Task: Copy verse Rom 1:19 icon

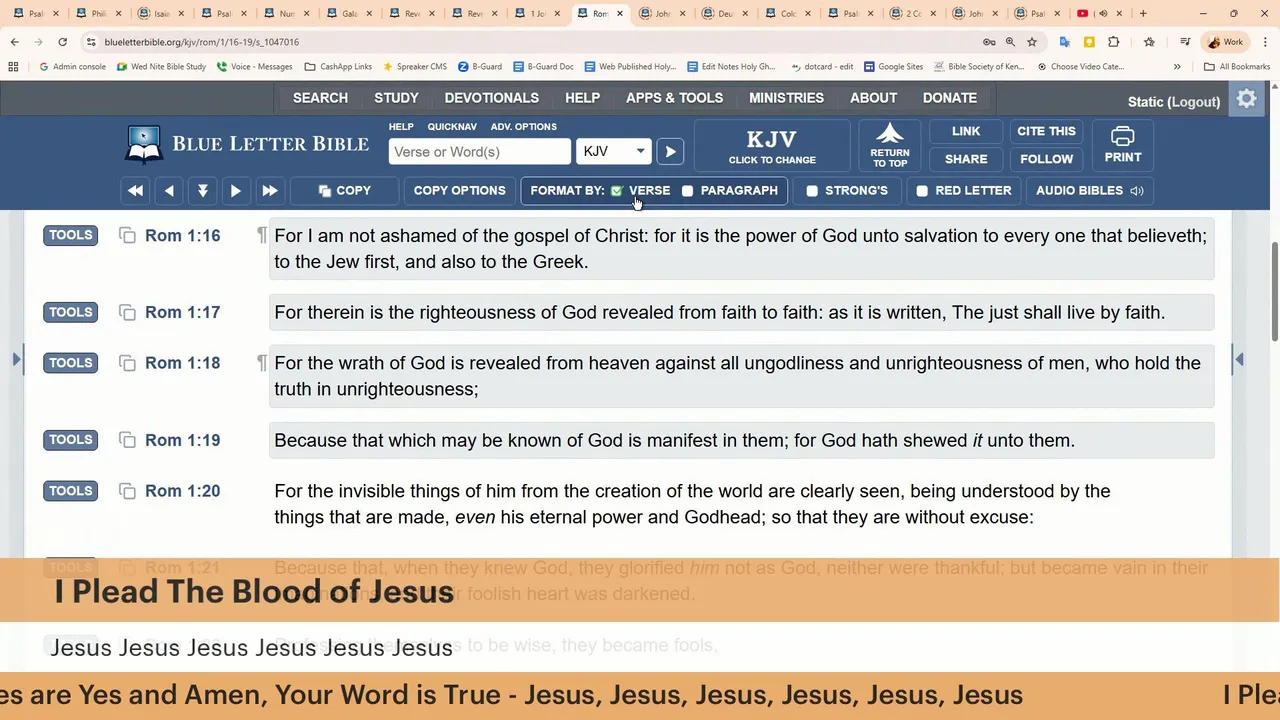Action: click(127, 440)
